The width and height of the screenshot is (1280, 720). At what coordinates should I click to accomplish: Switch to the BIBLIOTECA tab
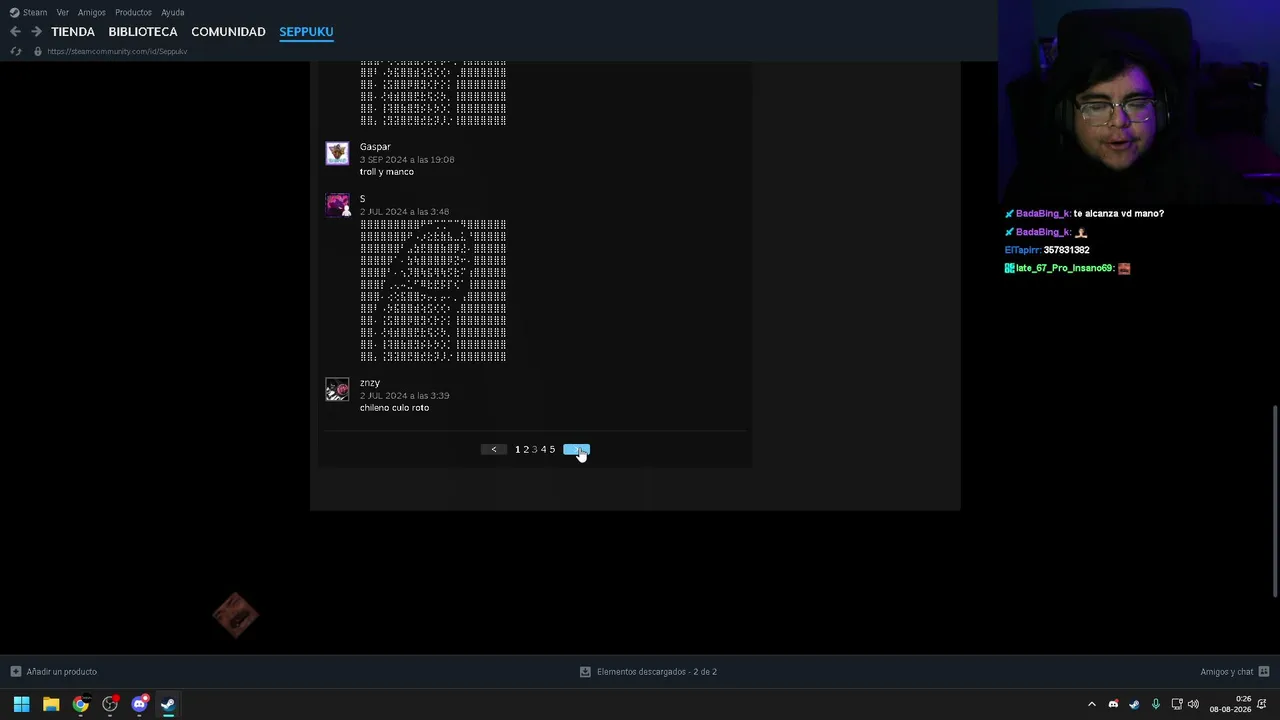143,32
